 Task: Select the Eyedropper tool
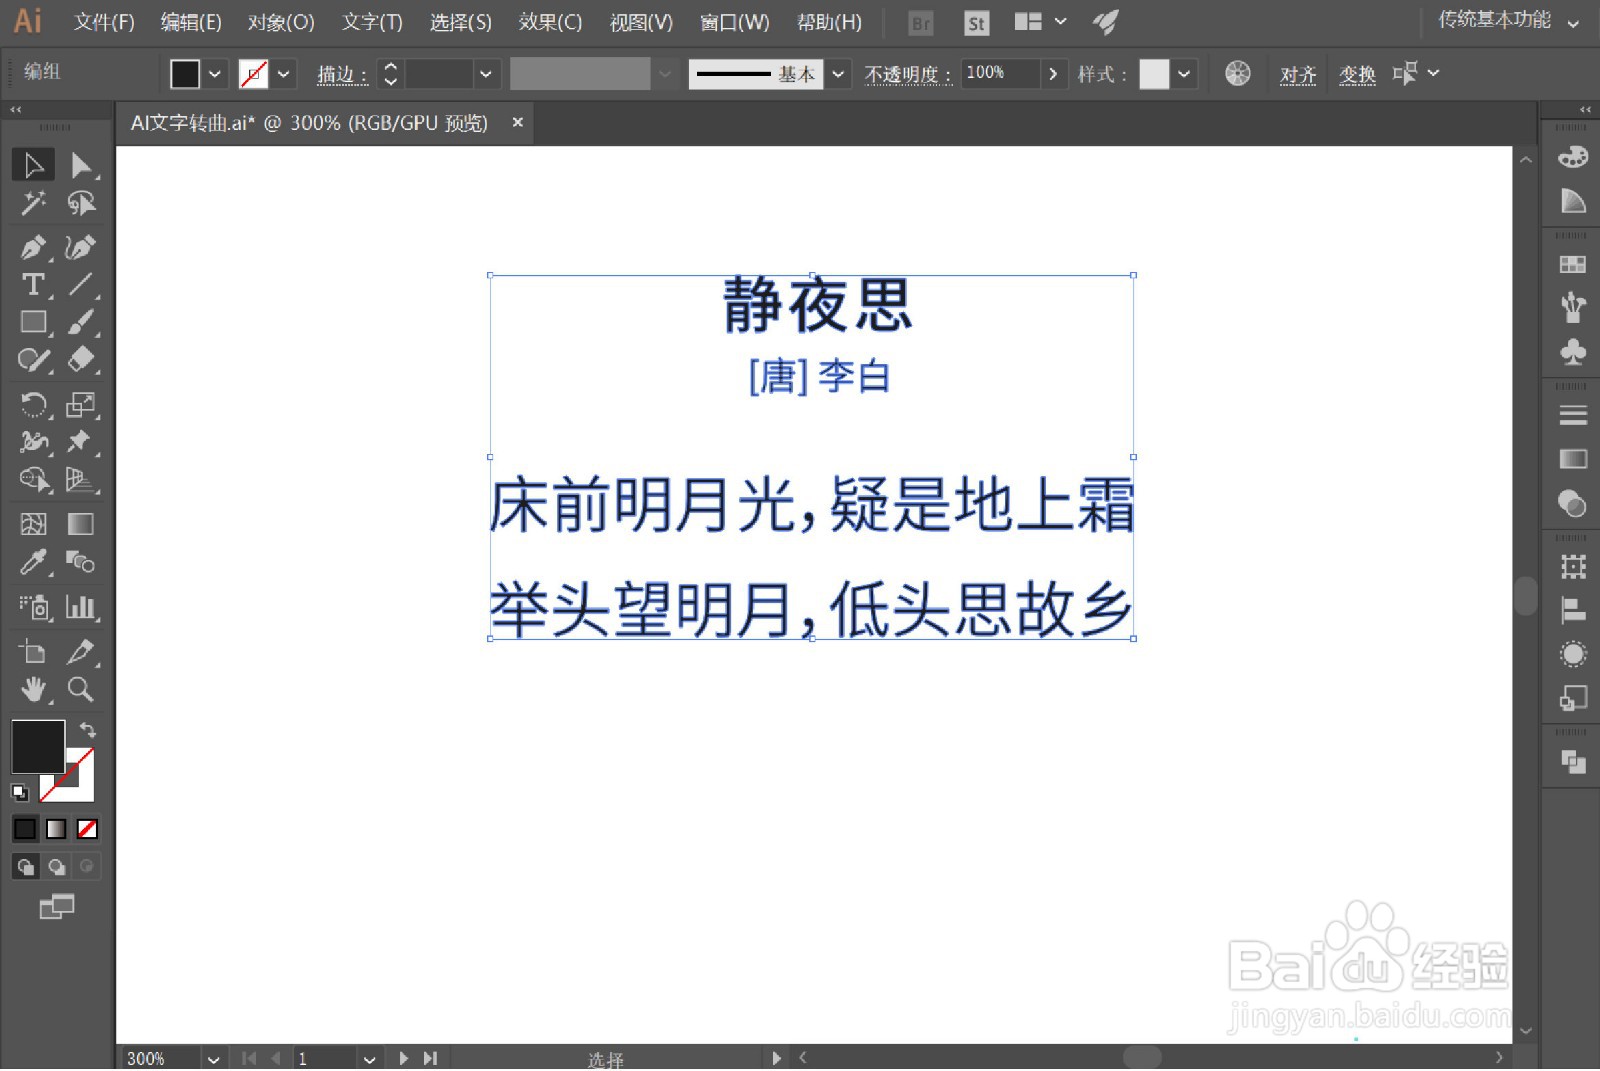click(x=33, y=563)
